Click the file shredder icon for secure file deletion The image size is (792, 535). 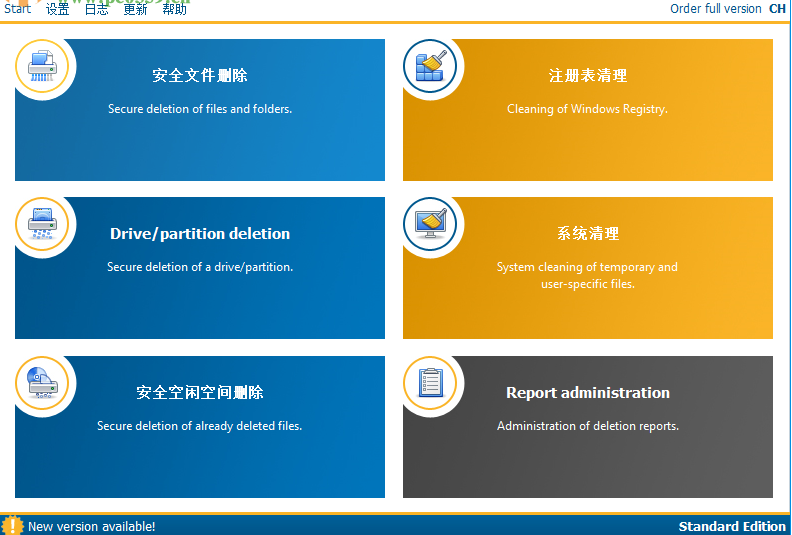coord(42,66)
